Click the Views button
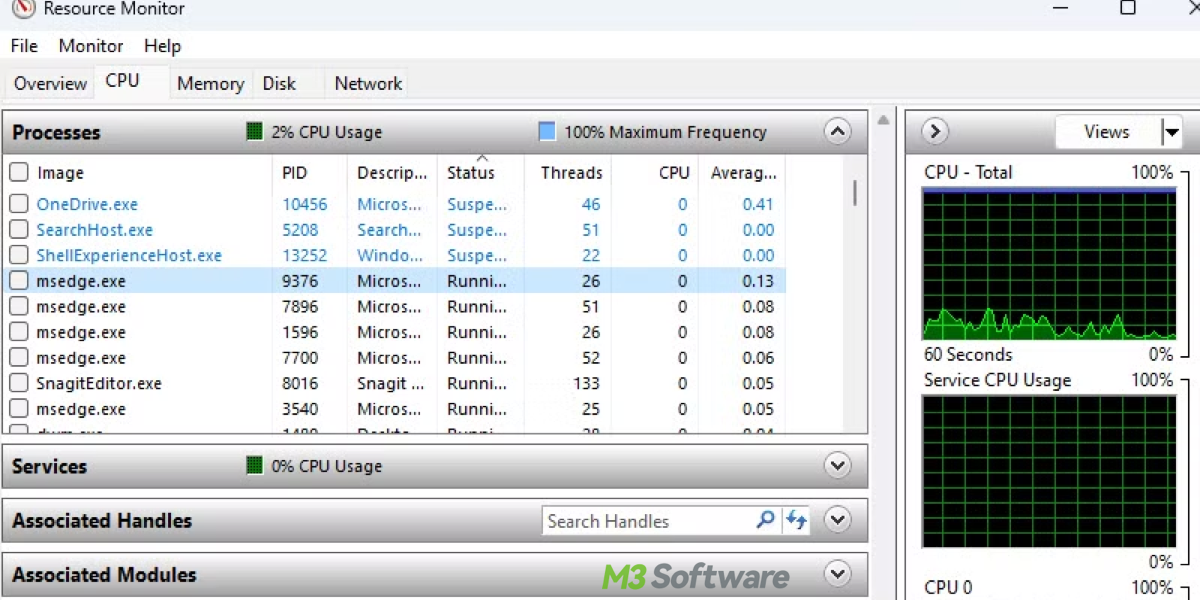 [x=1107, y=132]
